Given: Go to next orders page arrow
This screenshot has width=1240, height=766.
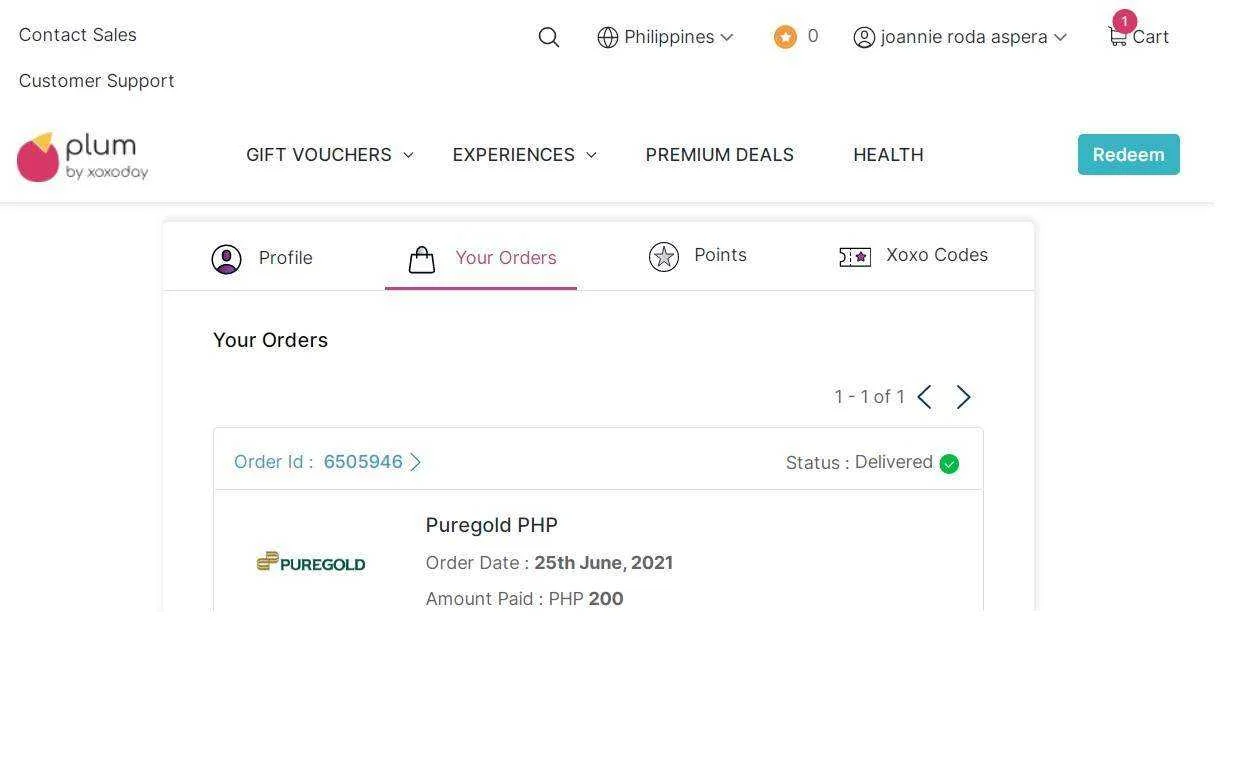Looking at the screenshot, I should click(963, 397).
